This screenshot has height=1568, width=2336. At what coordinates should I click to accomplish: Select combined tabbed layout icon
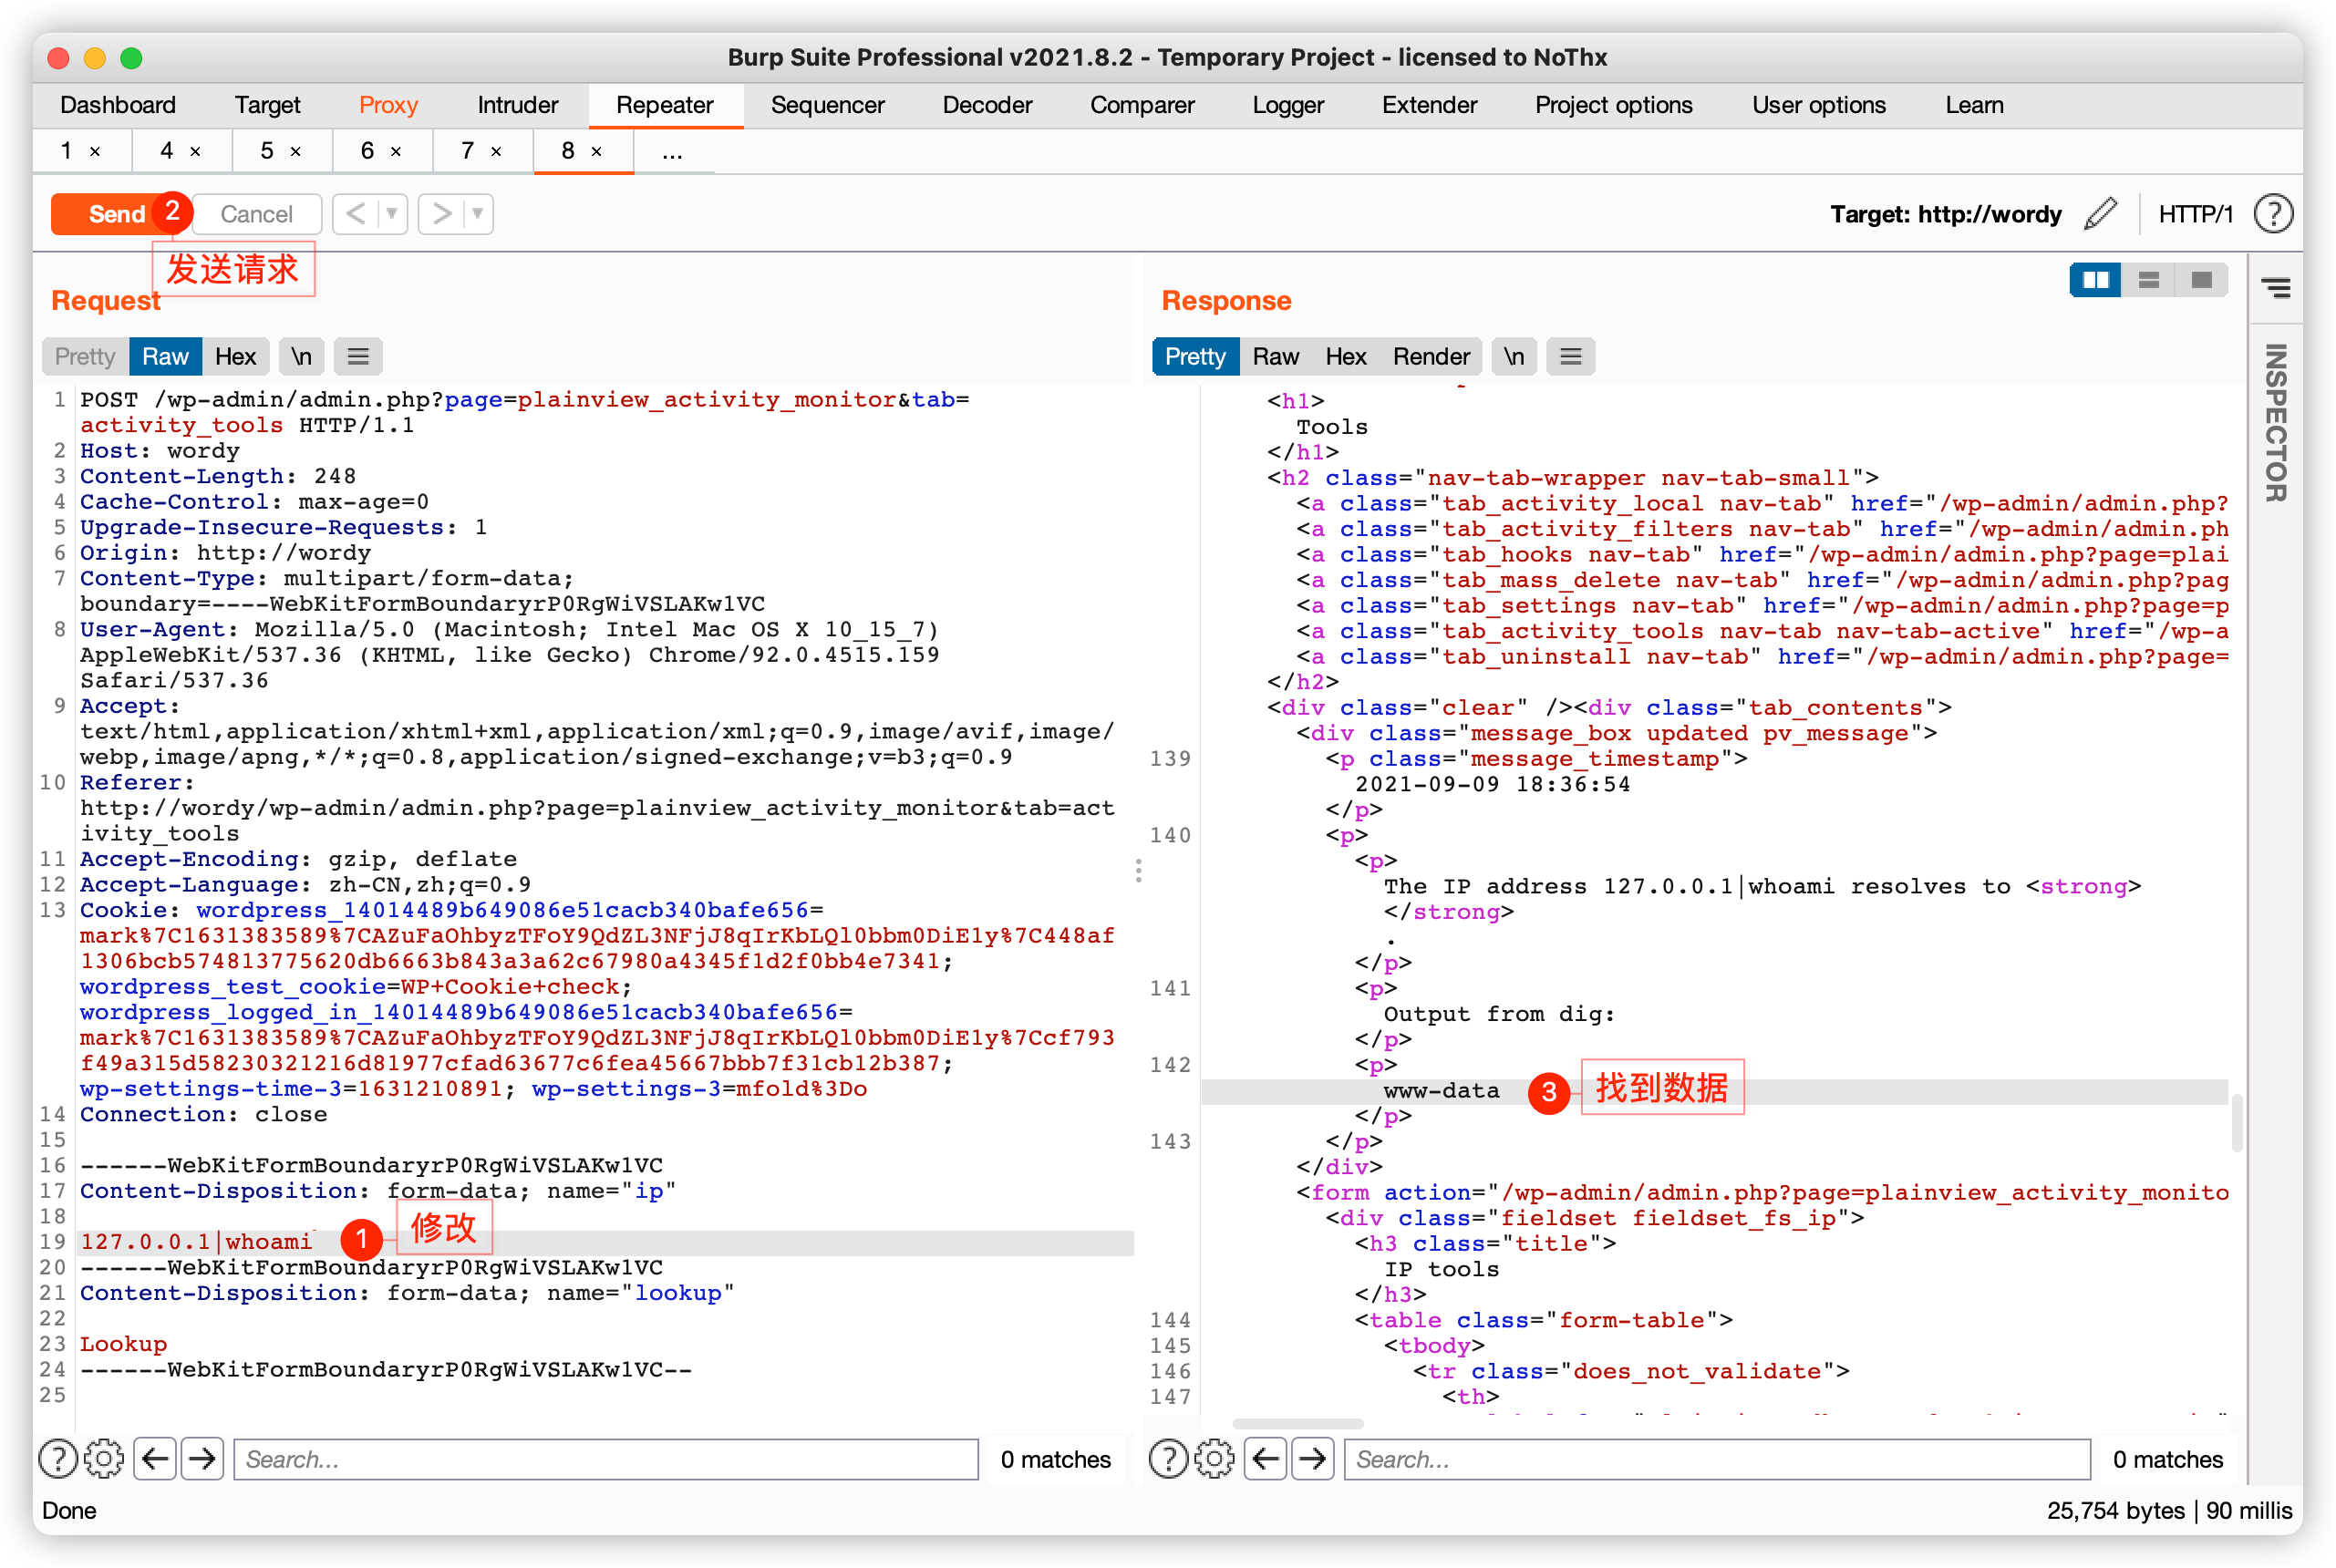tap(2200, 280)
